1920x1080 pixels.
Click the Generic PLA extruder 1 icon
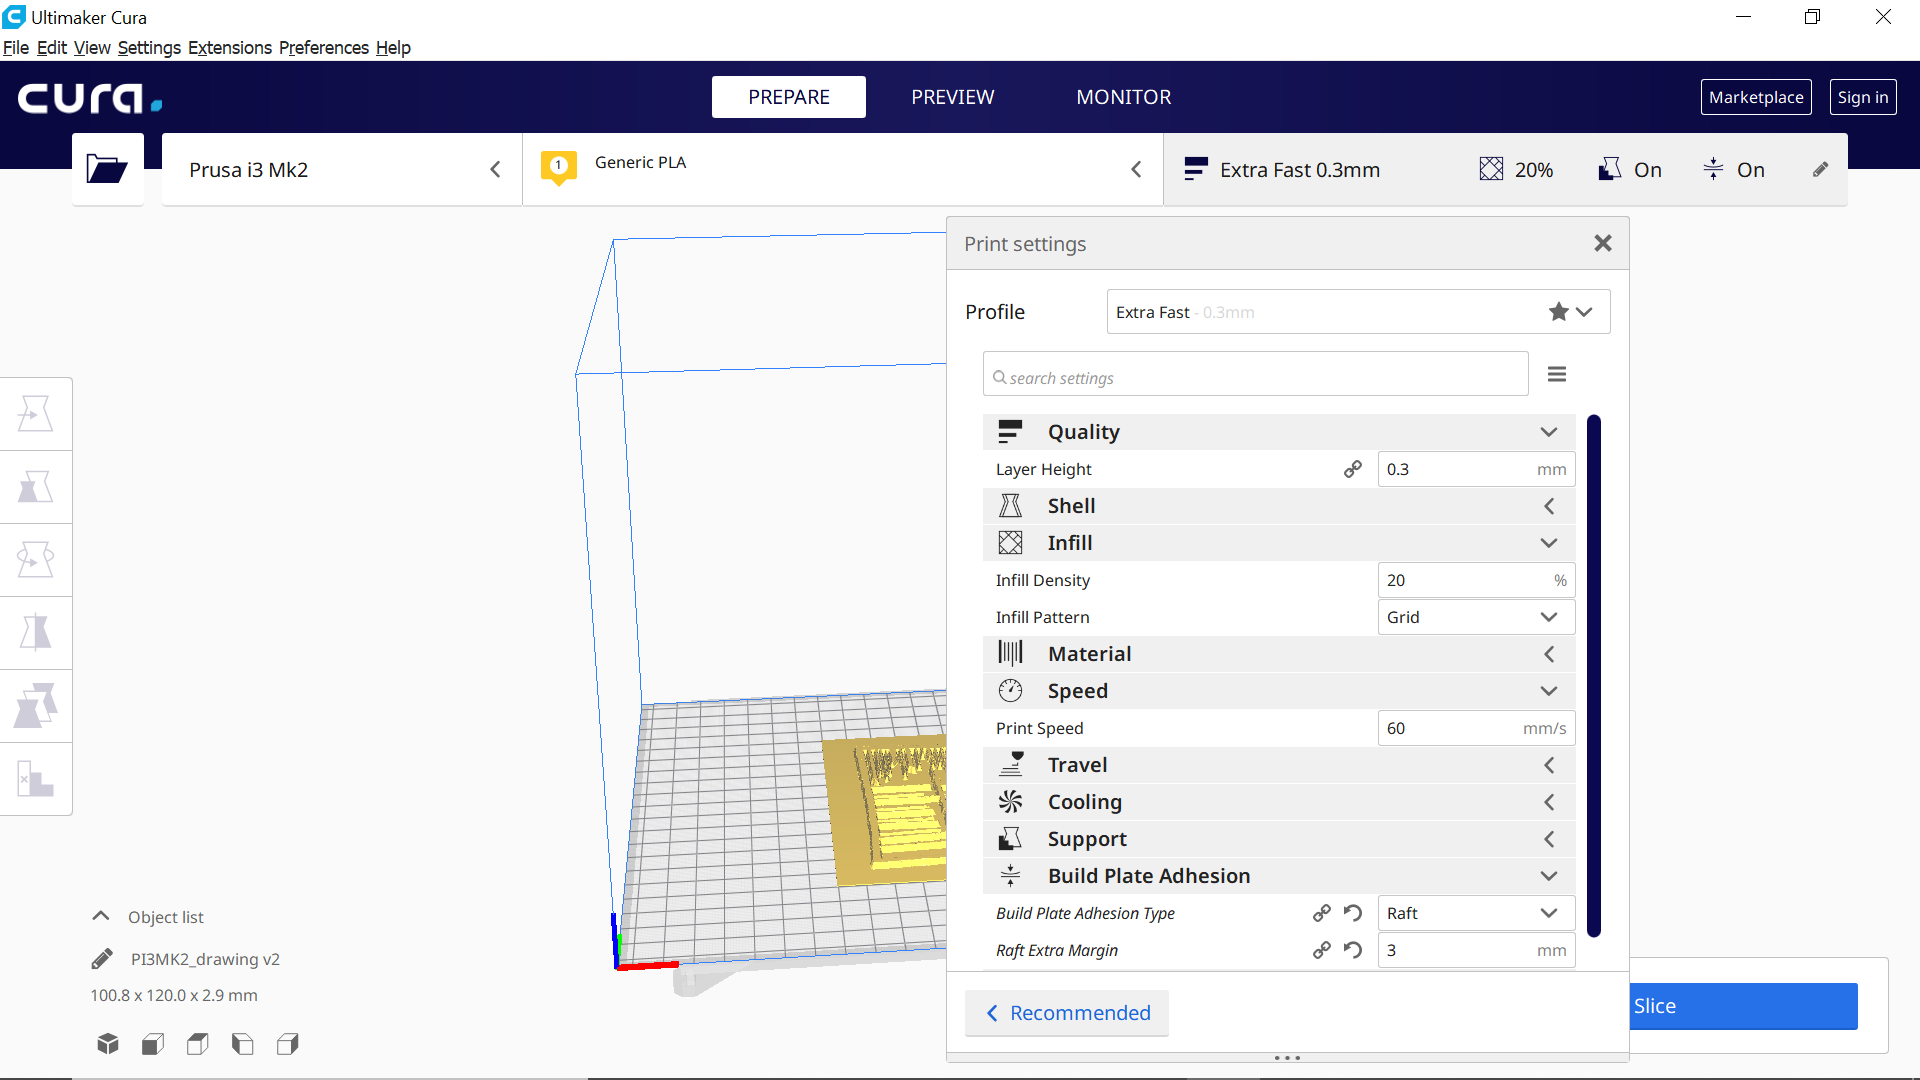pyautogui.click(x=559, y=167)
